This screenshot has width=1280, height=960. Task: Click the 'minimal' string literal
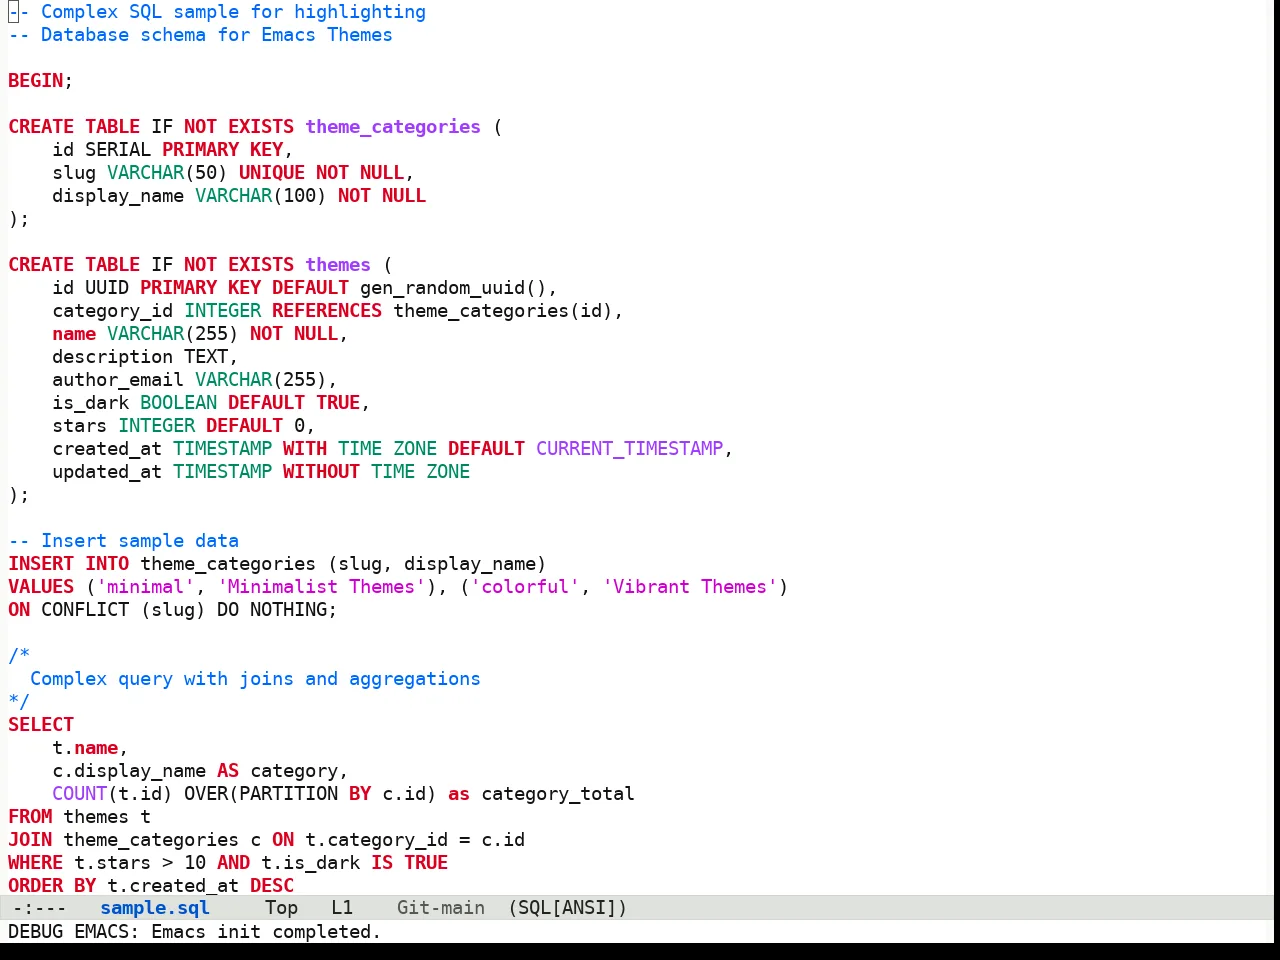click(x=145, y=587)
